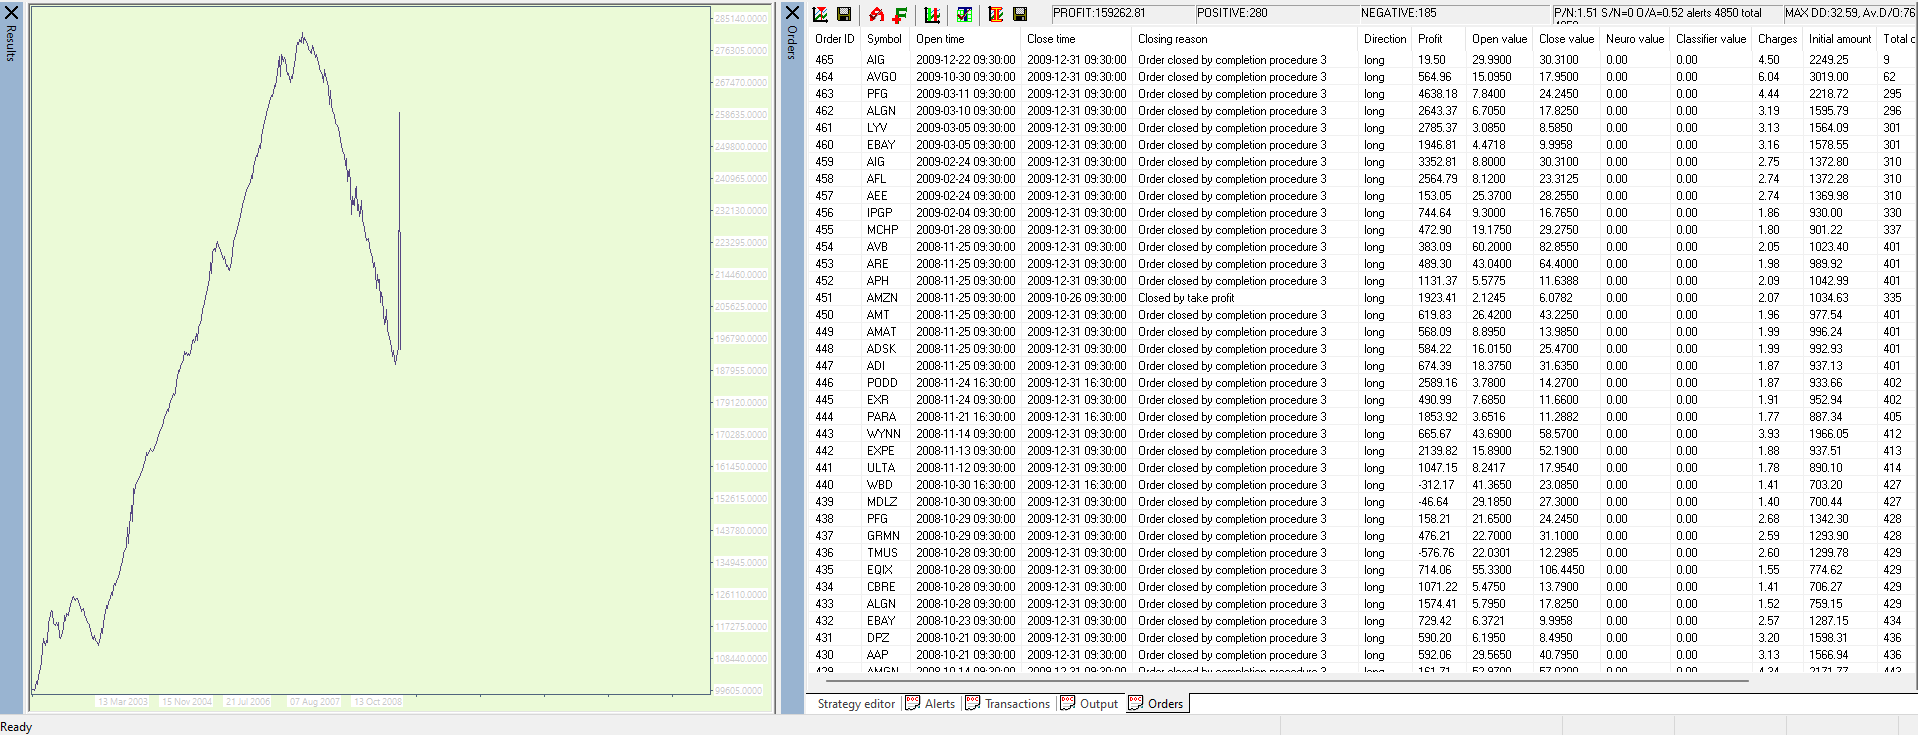This screenshot has height=735, width=1918.
Task: Select order 465 AIG row
Action: [1100, 60]
